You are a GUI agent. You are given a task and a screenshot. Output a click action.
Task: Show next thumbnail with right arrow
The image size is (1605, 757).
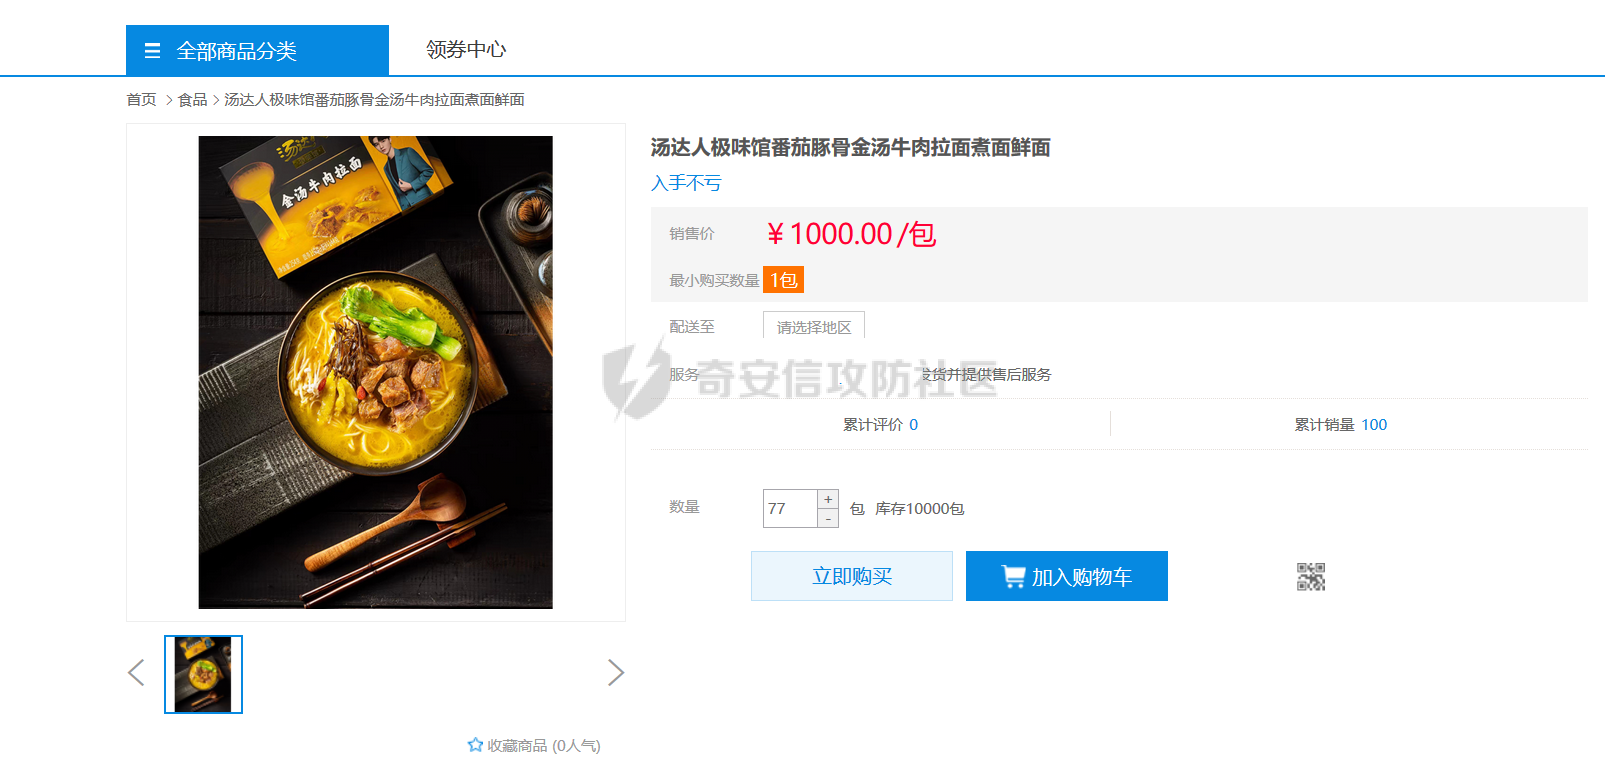pos(616,673)
